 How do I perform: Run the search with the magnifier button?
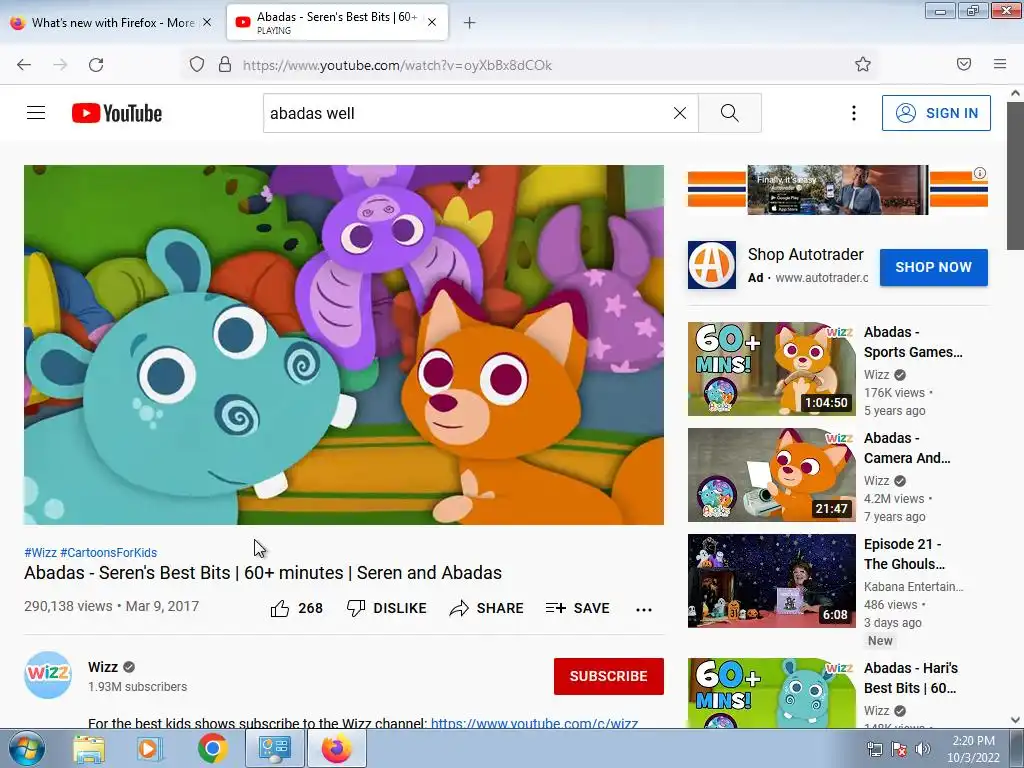click(729, 113)
